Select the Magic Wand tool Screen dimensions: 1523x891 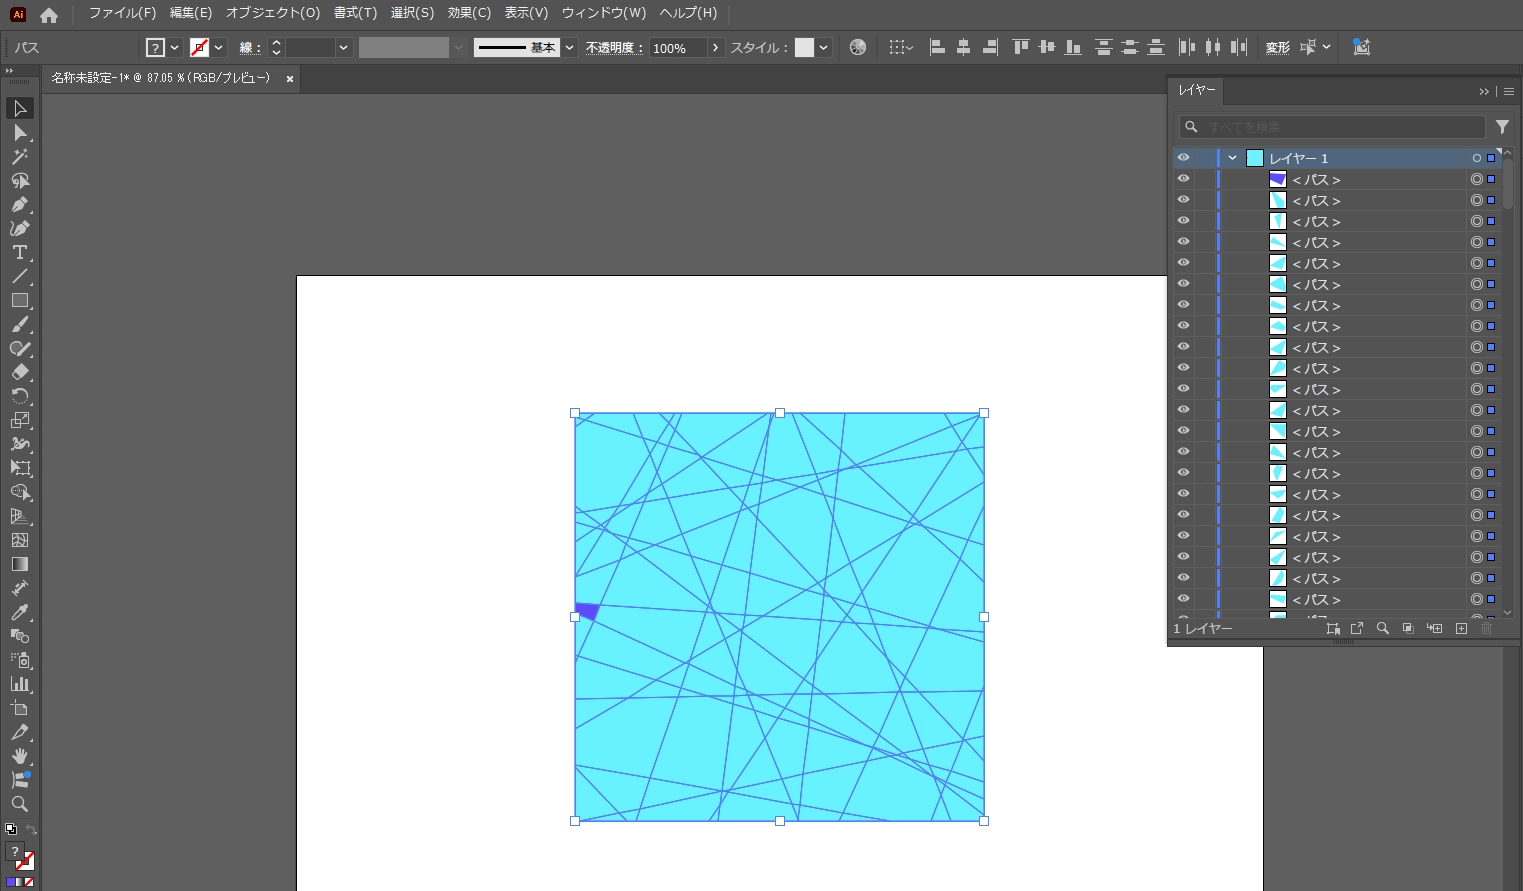click(20, 156)
